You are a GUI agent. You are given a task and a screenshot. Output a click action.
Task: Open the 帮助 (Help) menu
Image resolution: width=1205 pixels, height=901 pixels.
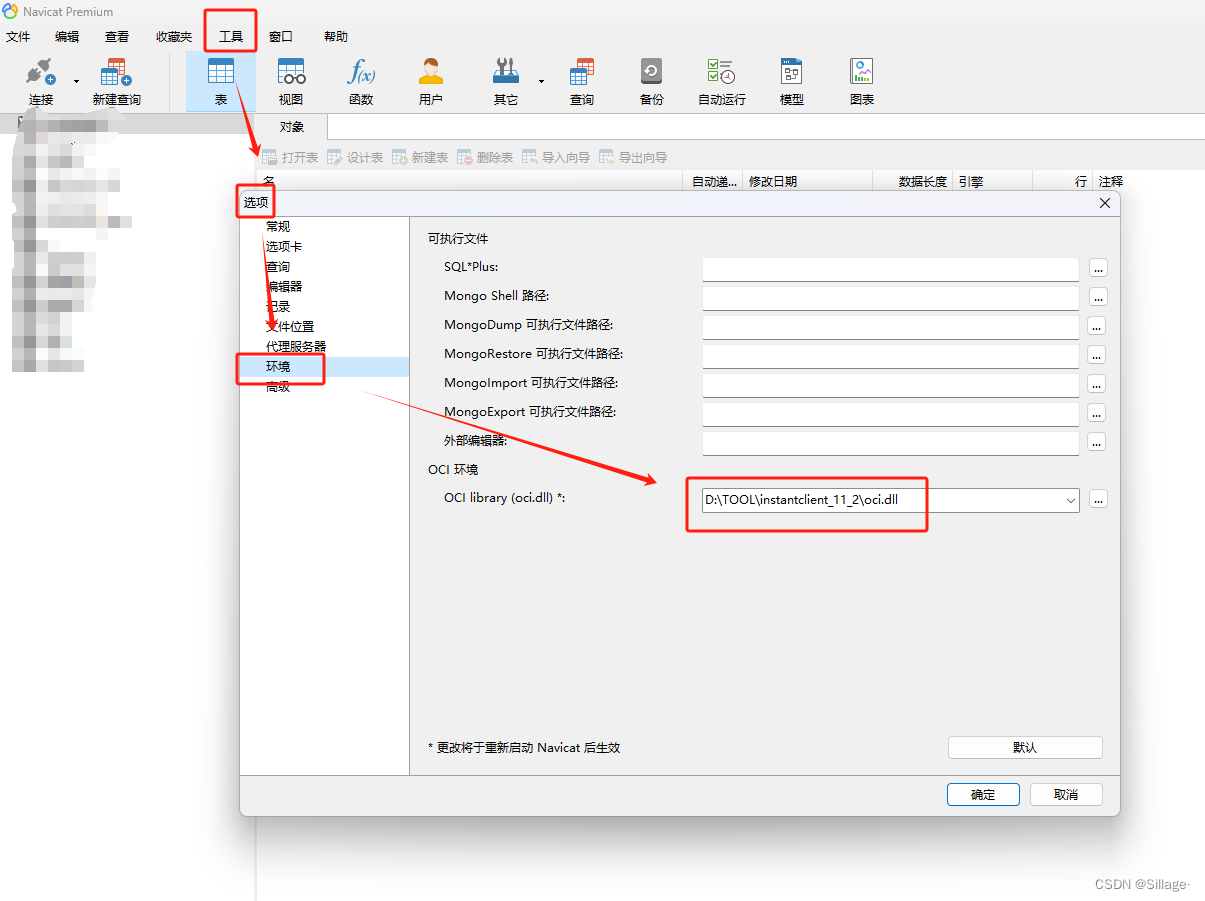point(336,37)
